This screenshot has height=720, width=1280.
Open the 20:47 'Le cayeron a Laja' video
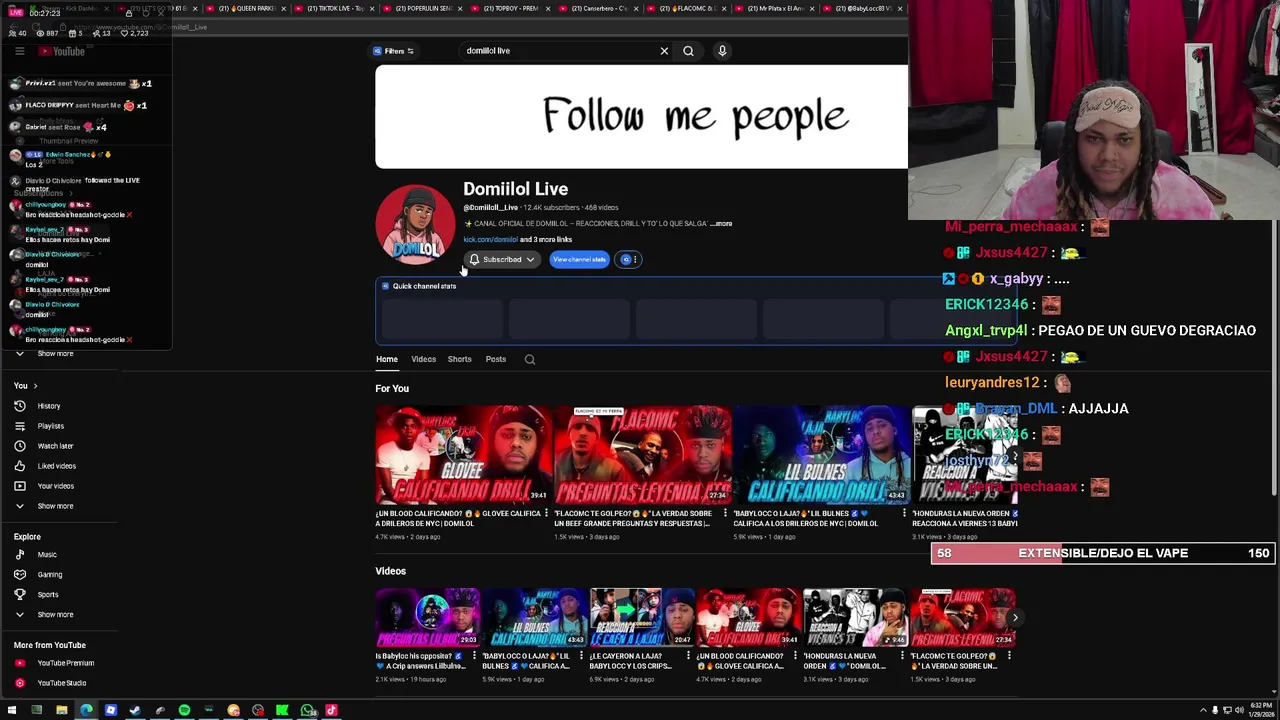[642, 618]
